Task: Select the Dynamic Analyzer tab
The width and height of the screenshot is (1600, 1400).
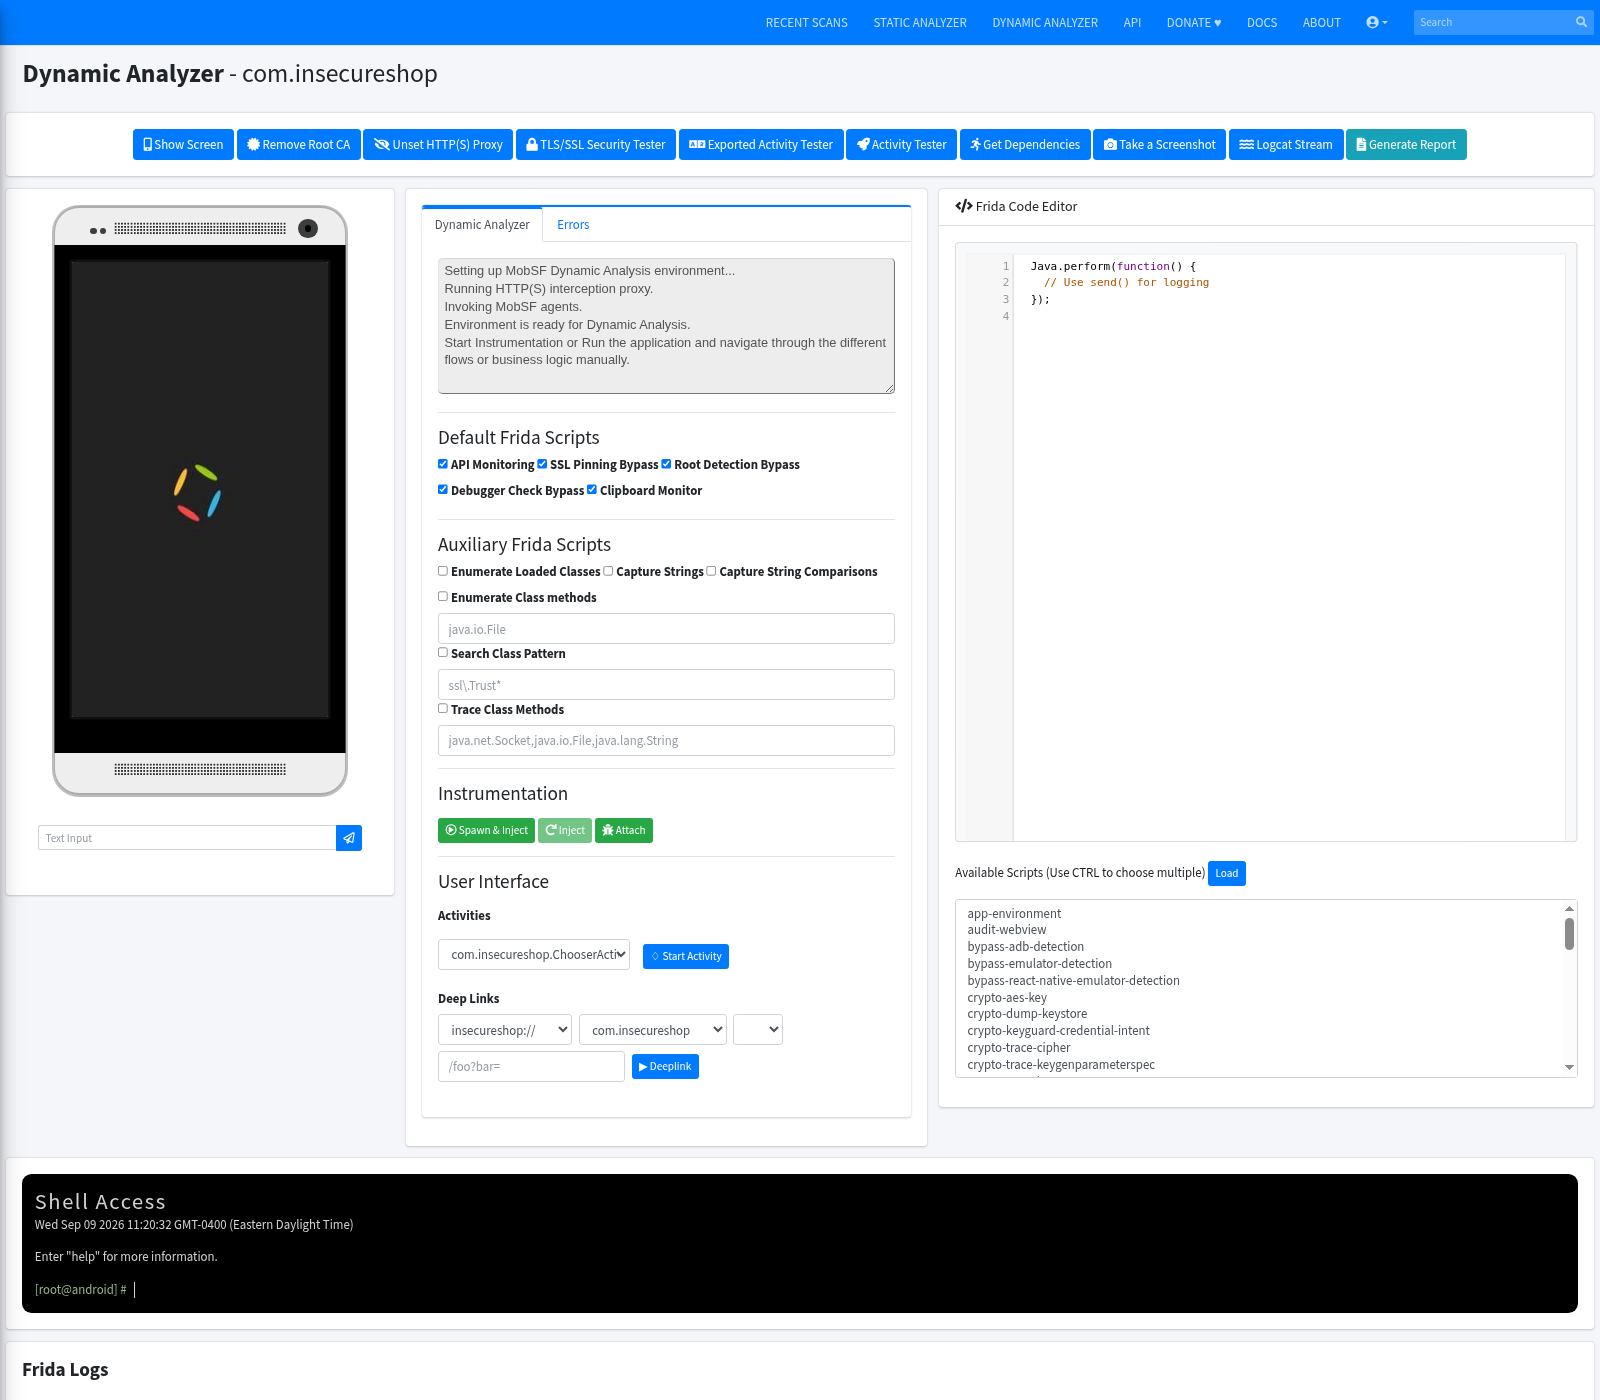Action: [482, 225]
